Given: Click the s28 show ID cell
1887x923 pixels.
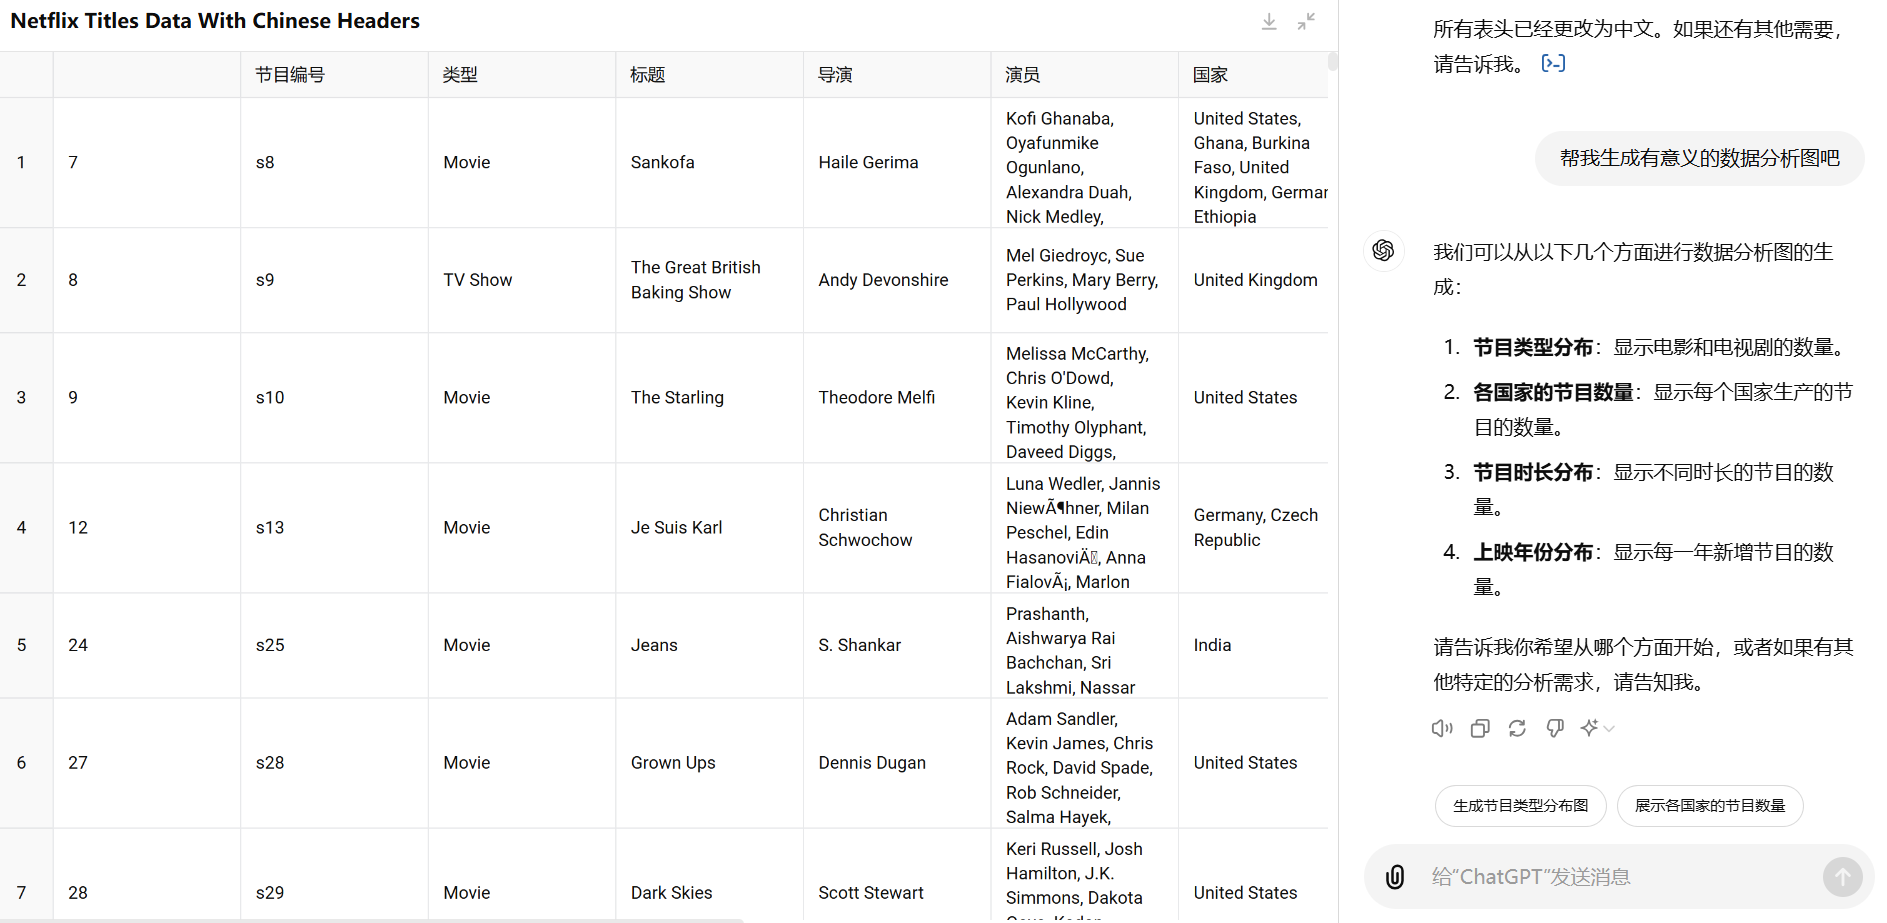Looking at the screenshot, I should click(x=334, y=762).
